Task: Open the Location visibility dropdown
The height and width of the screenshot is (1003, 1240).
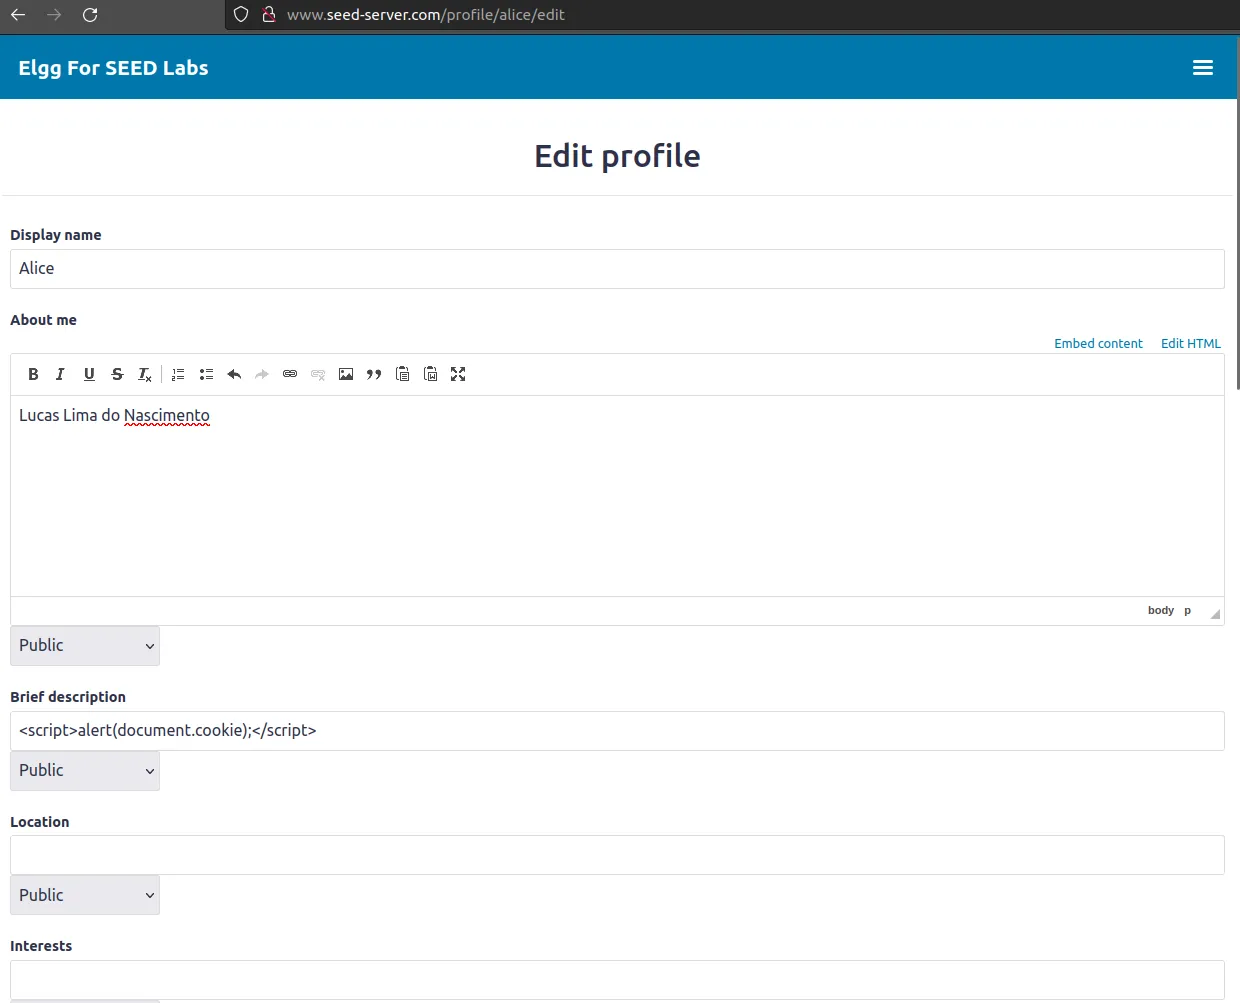Action: coord(85,896)
